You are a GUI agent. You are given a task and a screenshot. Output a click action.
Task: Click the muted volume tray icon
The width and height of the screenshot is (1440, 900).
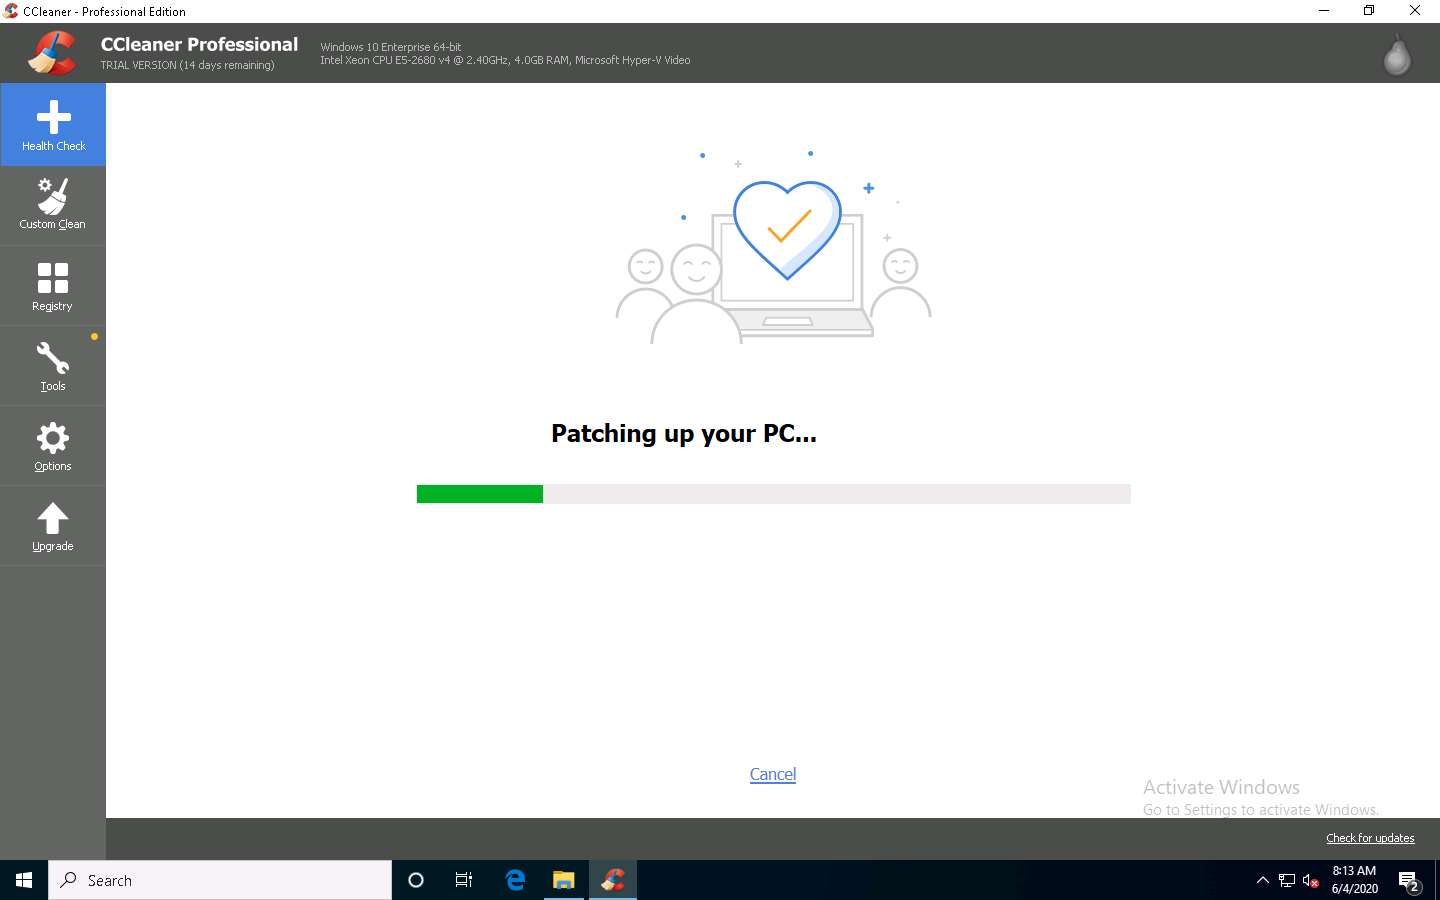[1311, 880]
